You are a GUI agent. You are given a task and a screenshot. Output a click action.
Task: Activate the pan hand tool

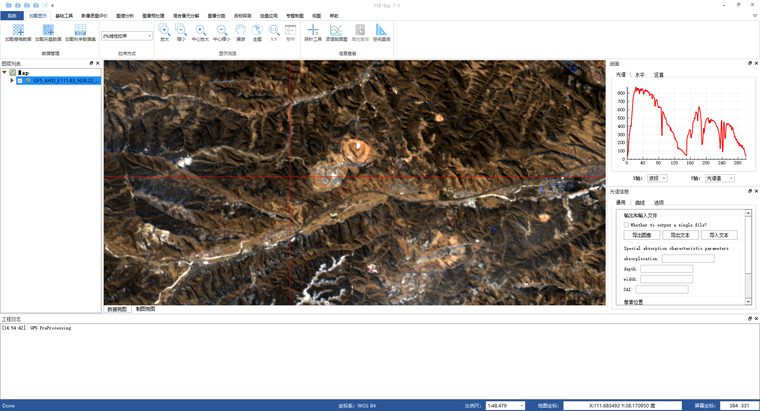click(x=240, y=31)
